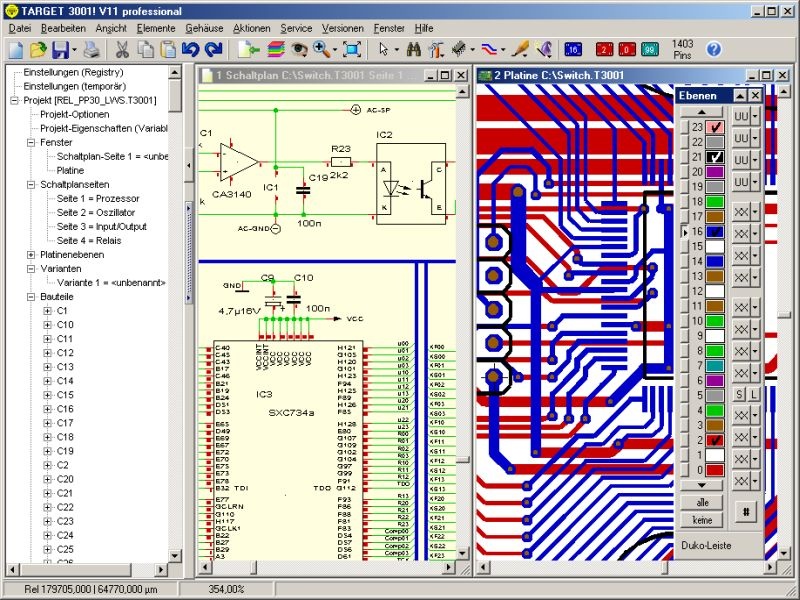Click the Redo arrow icon
Screen dimensions: 800x600
coord(213,49)
